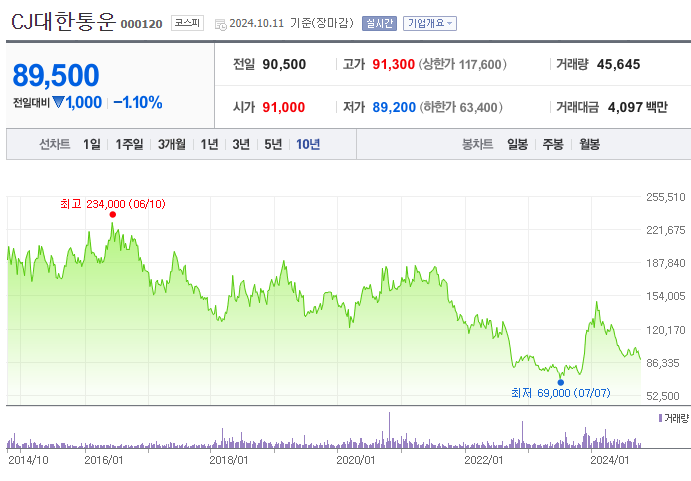
Task: Click the 저가 value 89,200
Action: point(394,107)
